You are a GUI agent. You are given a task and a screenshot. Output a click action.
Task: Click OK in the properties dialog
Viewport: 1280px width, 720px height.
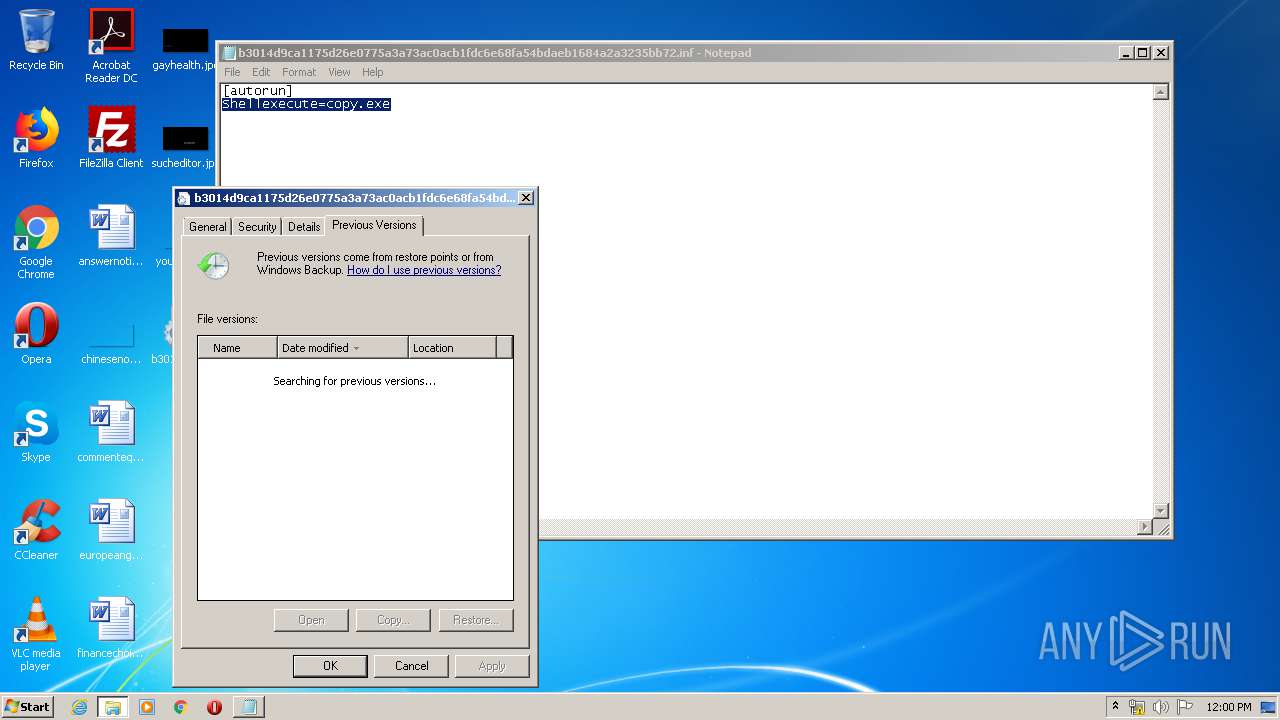point(330,666)
